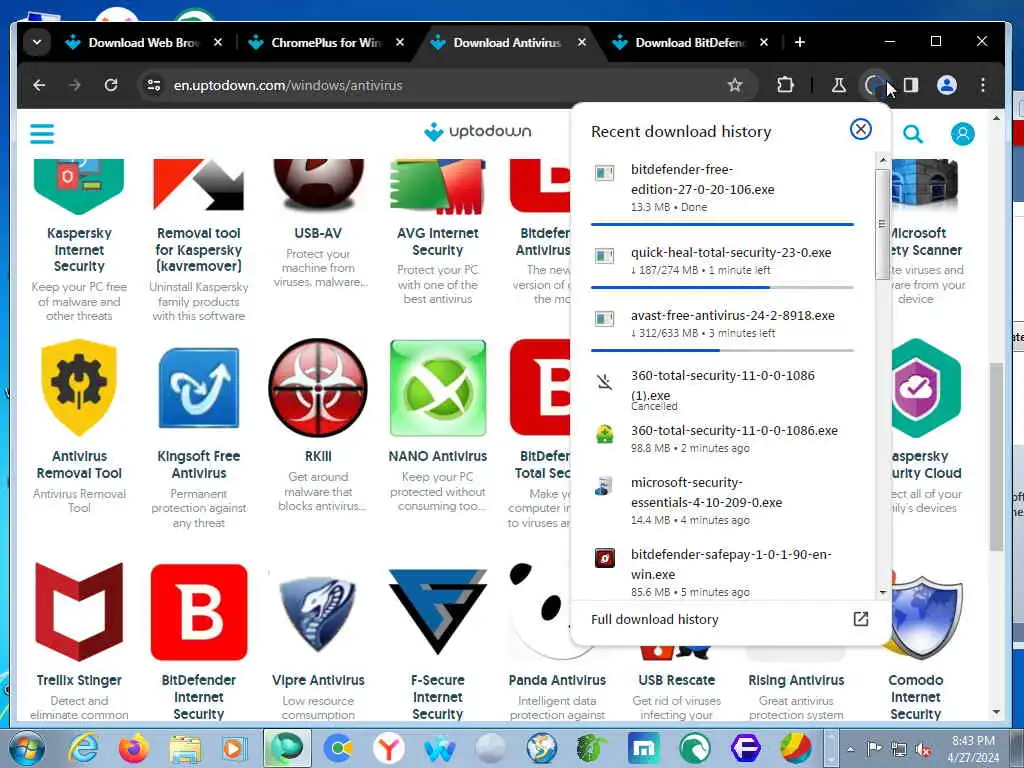Reload the current page
Screen dimensions: 1024x768
(x=111, y=86)
